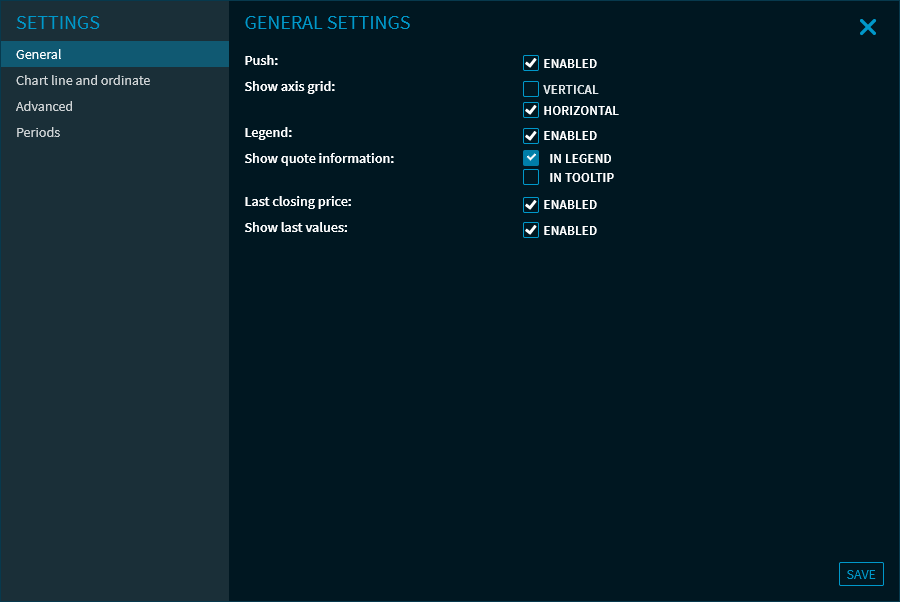Disable the Horizontal axis grid checkbox

click(x=531, y=110)
